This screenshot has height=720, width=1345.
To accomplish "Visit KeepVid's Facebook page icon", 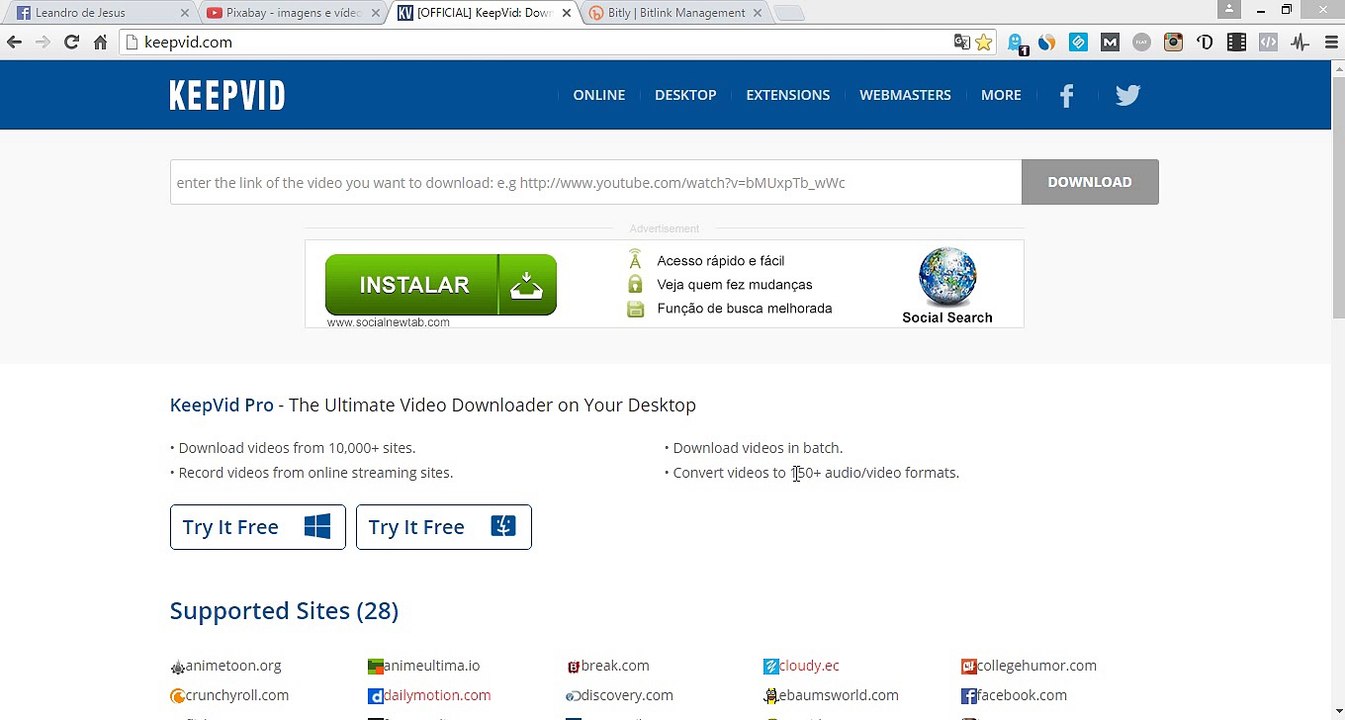I will pyautogui.click(x=1067, y=95).
